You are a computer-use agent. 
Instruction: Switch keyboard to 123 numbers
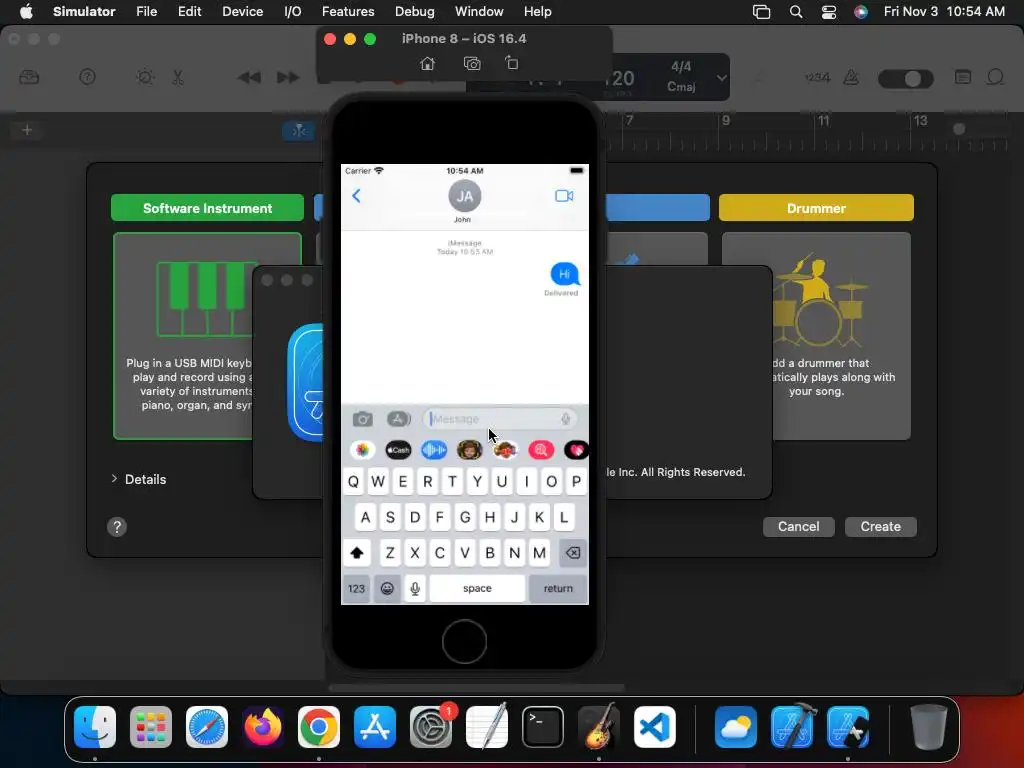356,588
